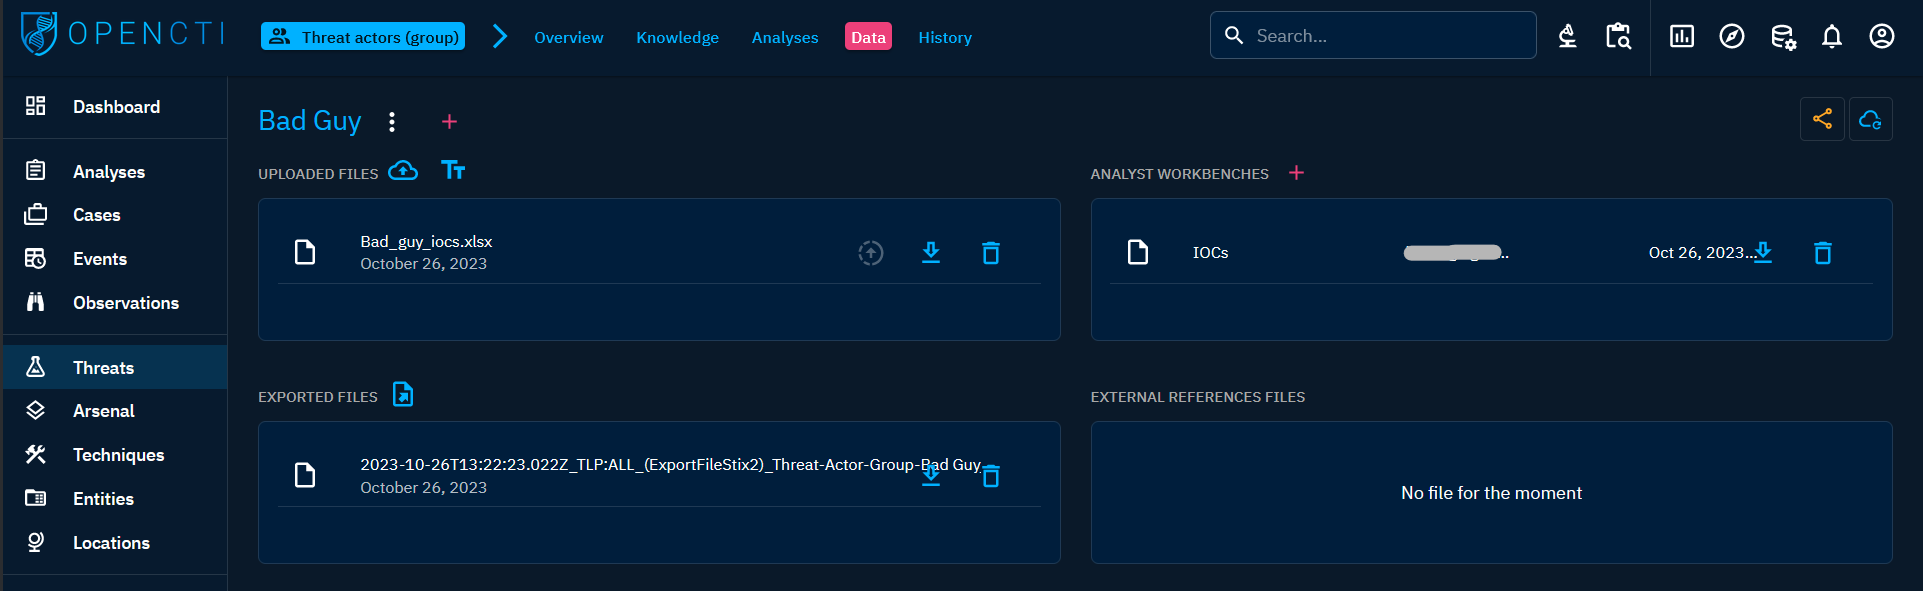This screenshot has width=1923, height=591.
Task: Open the enrichment cloud icon
Action: click(x=1870, y=120)
